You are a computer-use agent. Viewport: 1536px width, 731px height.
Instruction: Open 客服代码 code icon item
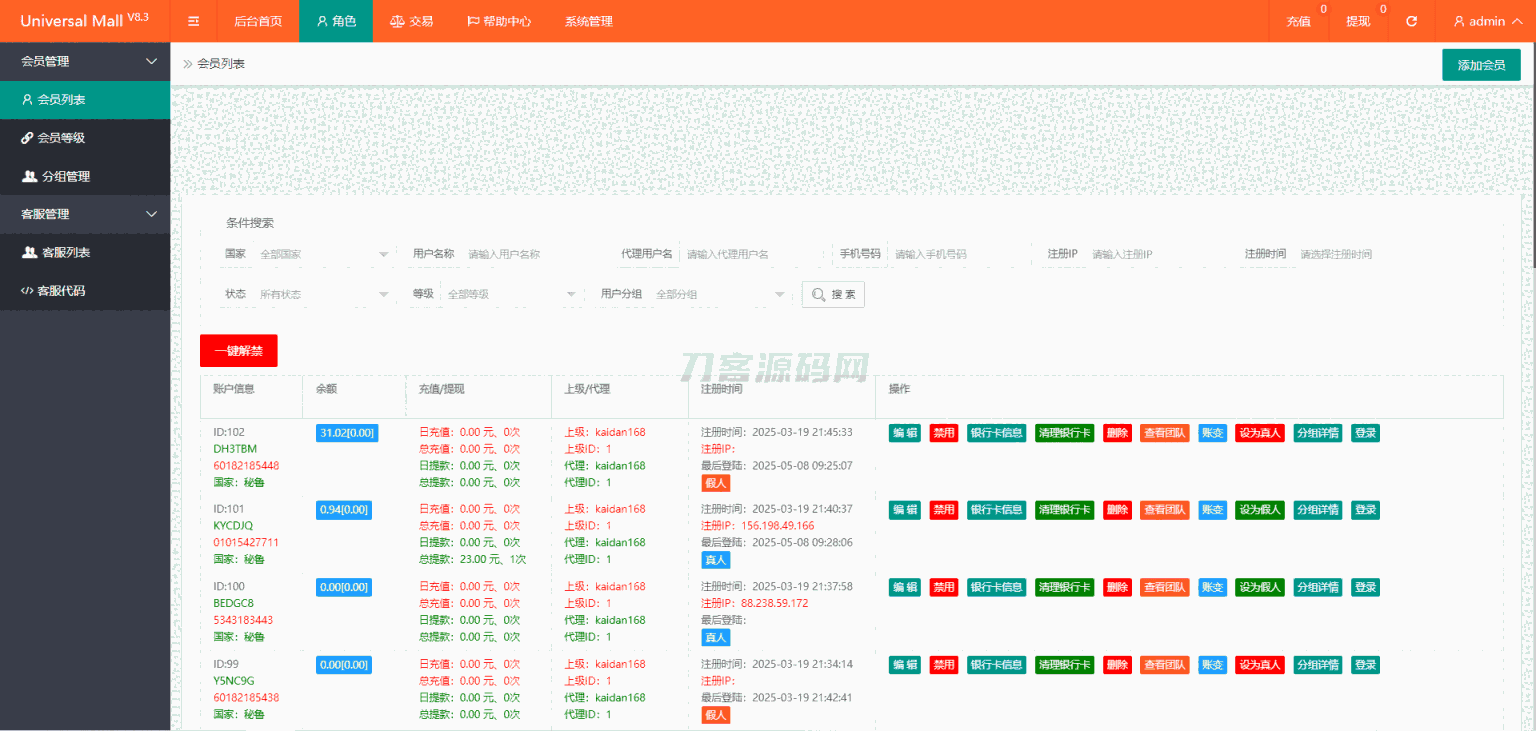coord(27,290)
